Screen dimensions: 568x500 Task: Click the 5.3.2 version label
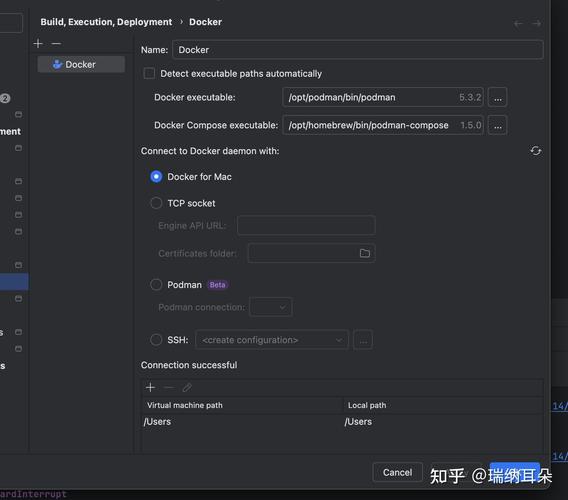click(470, 97)
